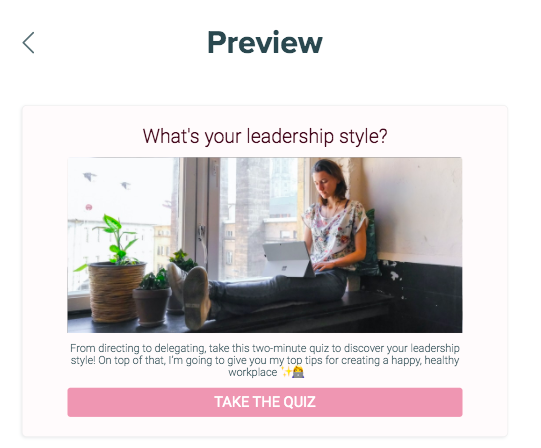This screenshot has height=448, width=541.
Task: Click the window handle in the photo
Action: click(x=201, y=232)
